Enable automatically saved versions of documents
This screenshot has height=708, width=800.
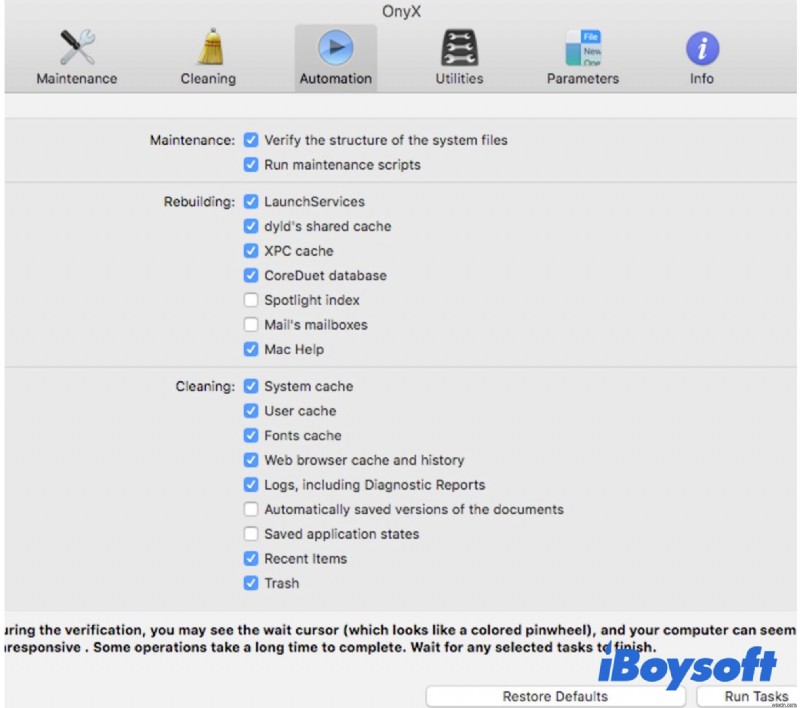coord(251,509)
